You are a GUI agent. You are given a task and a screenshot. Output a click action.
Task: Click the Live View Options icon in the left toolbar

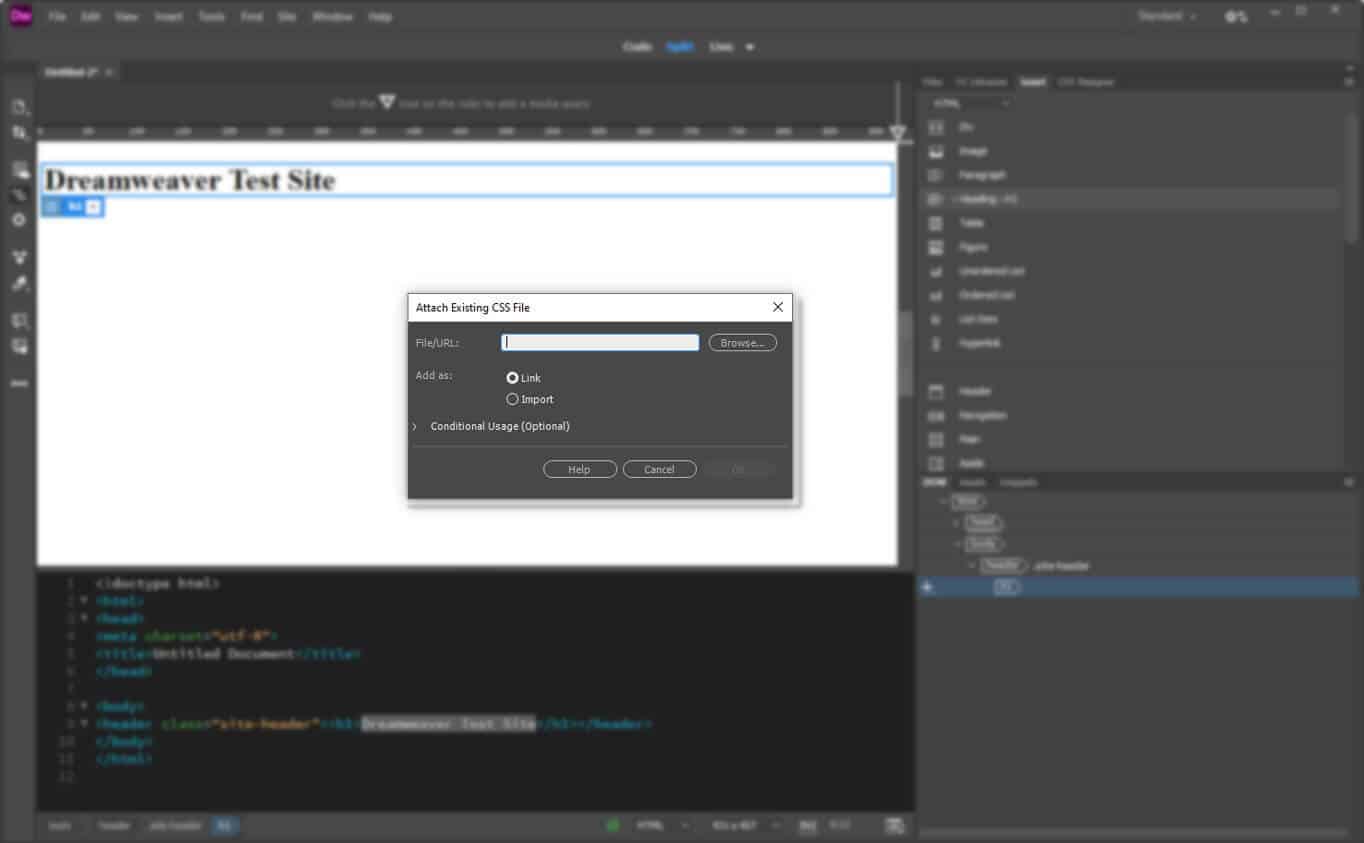coord(20,170)
